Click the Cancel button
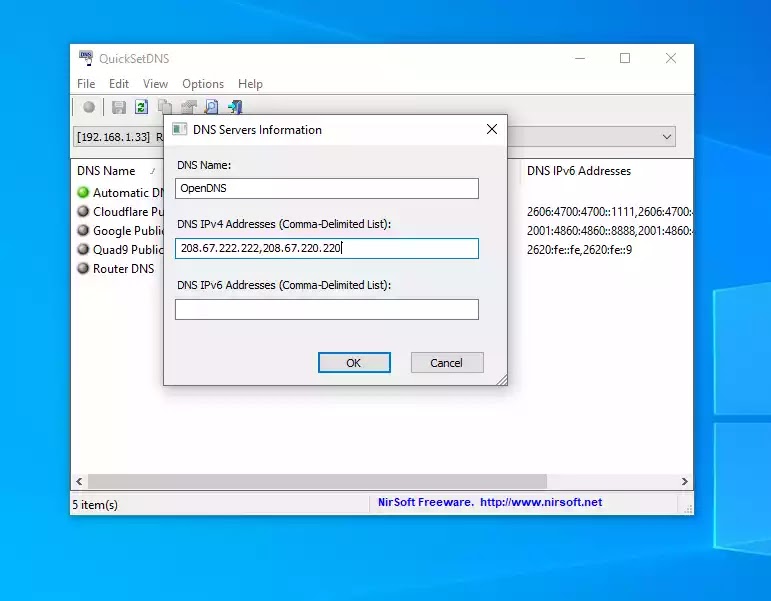This screenshot has height=601, width=771. [447, 362]
